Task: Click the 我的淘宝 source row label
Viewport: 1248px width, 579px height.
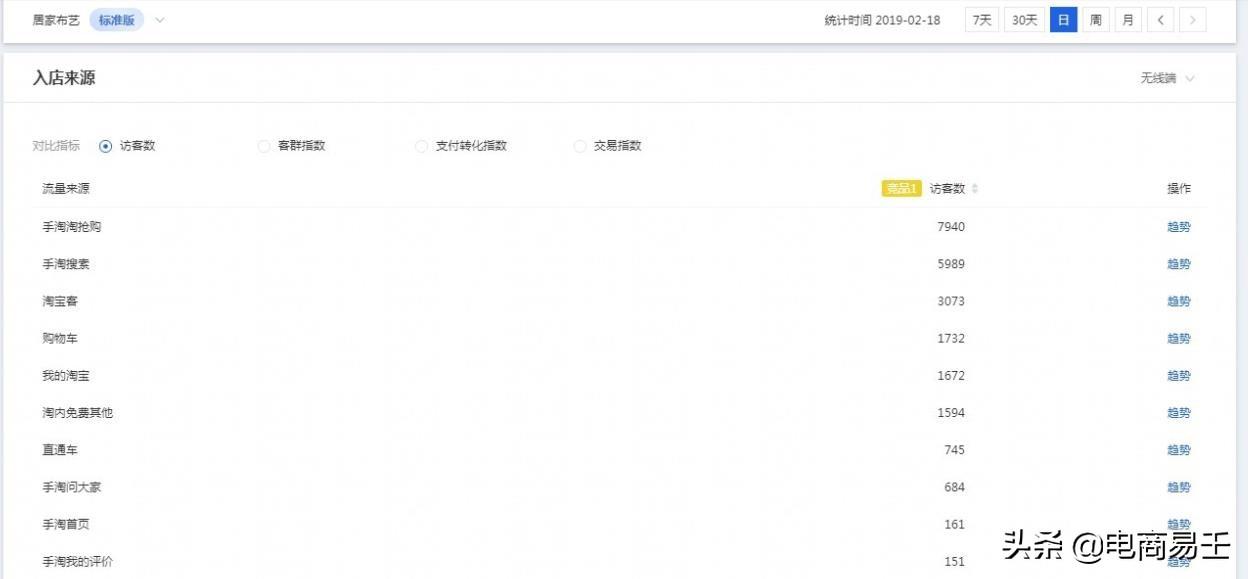Action: pos(66,376)
